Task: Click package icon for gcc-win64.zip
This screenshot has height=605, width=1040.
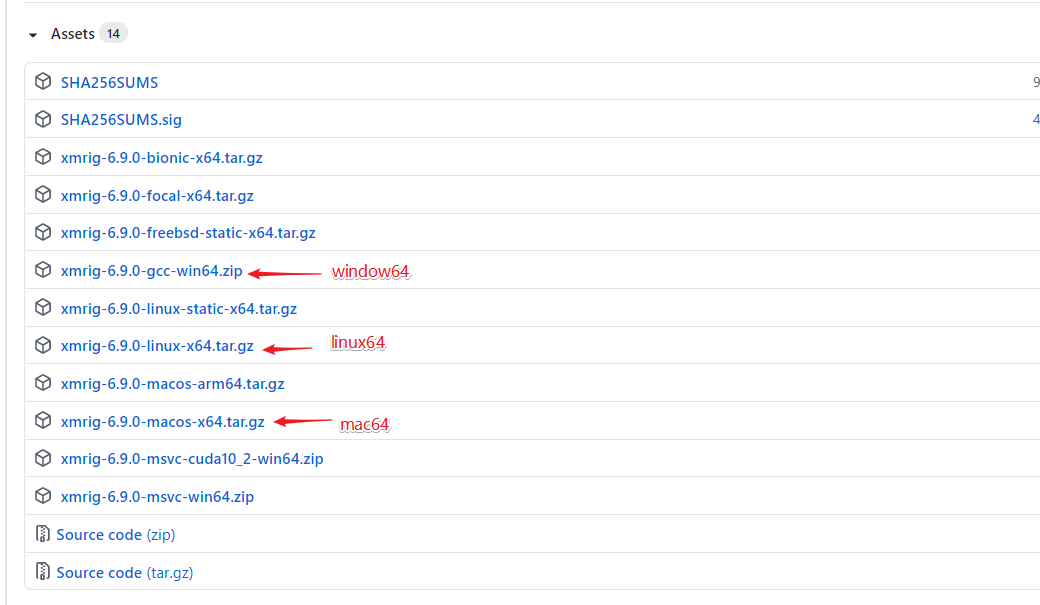Action: point(43,270)
